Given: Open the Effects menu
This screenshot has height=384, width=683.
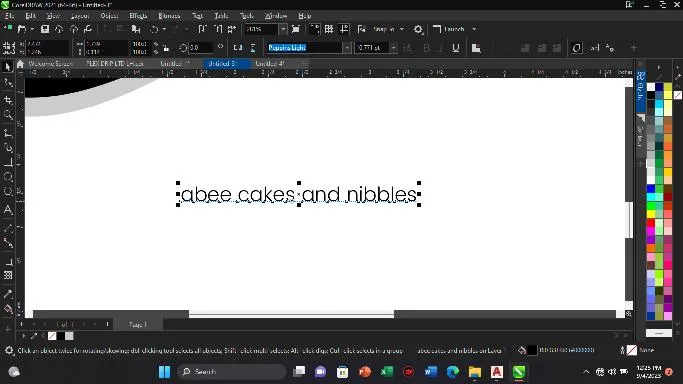Looking at the screenshot, I should [x=138, y=16].
